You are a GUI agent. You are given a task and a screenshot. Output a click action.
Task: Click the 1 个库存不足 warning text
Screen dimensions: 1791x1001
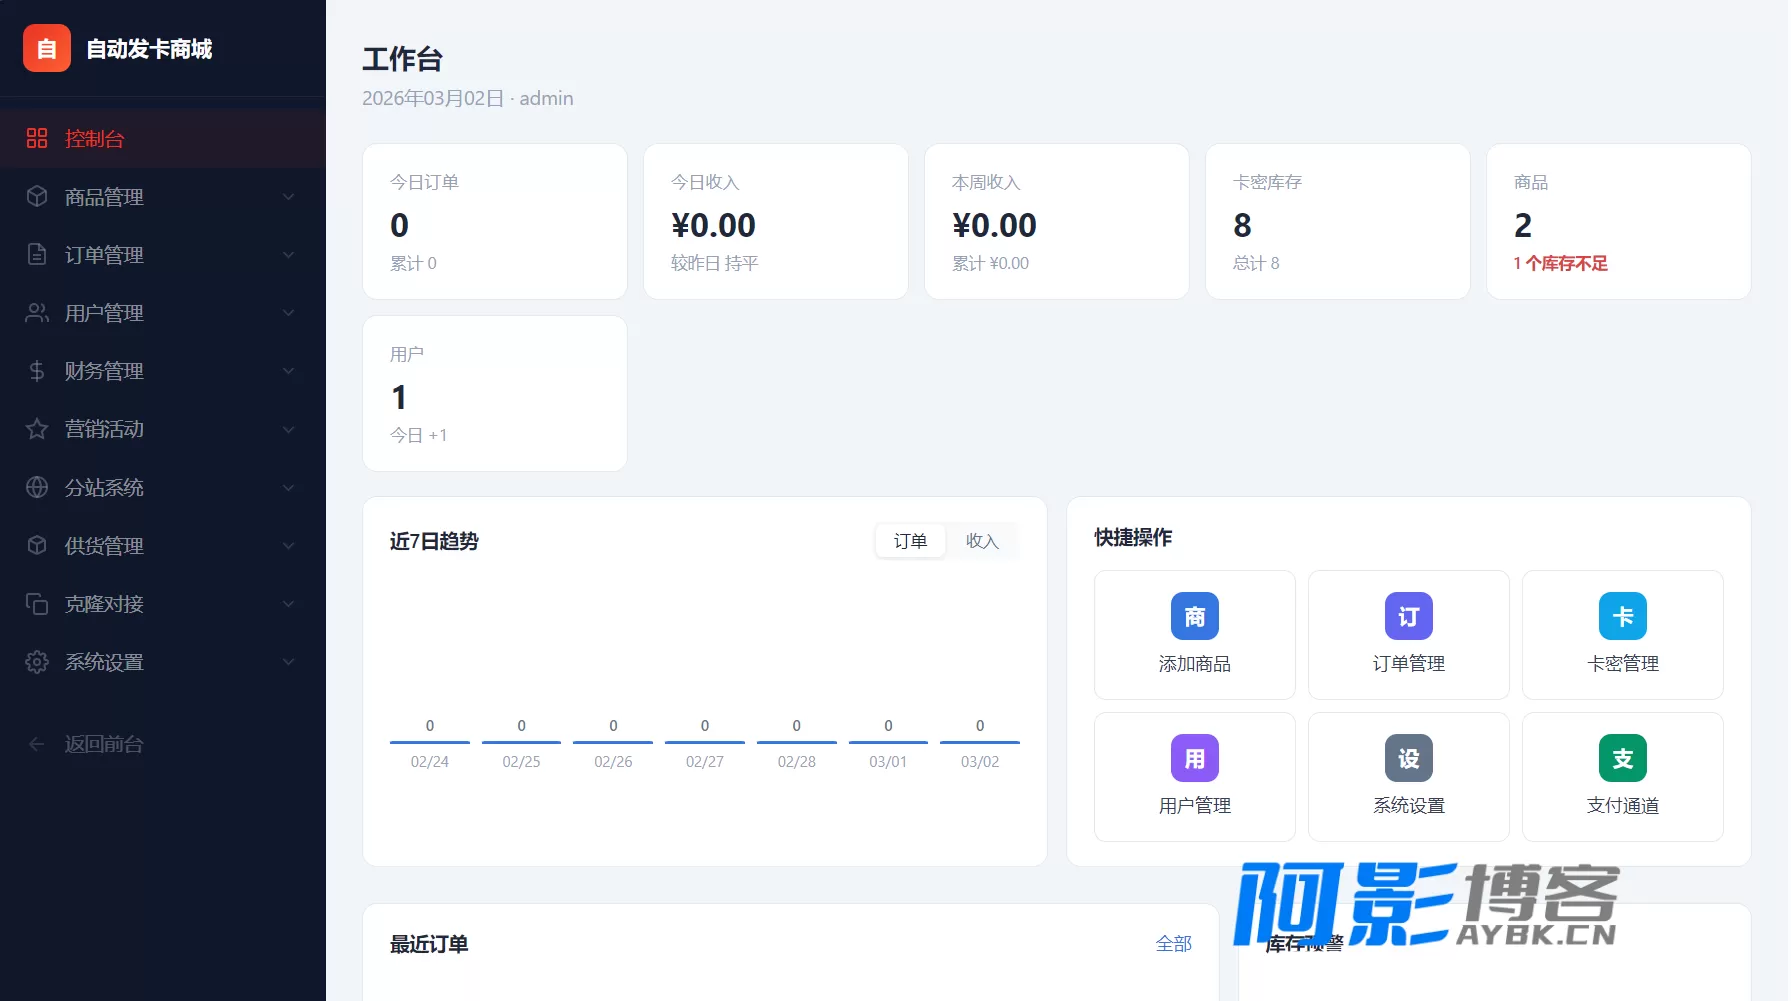pyautogui.click(x=1560, y=263)
